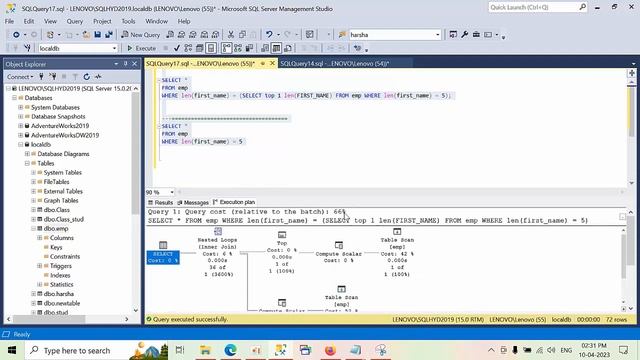Toggle IntelliSense enabled icon
Viewport: 640px width, 360px height.
[211, 48]
